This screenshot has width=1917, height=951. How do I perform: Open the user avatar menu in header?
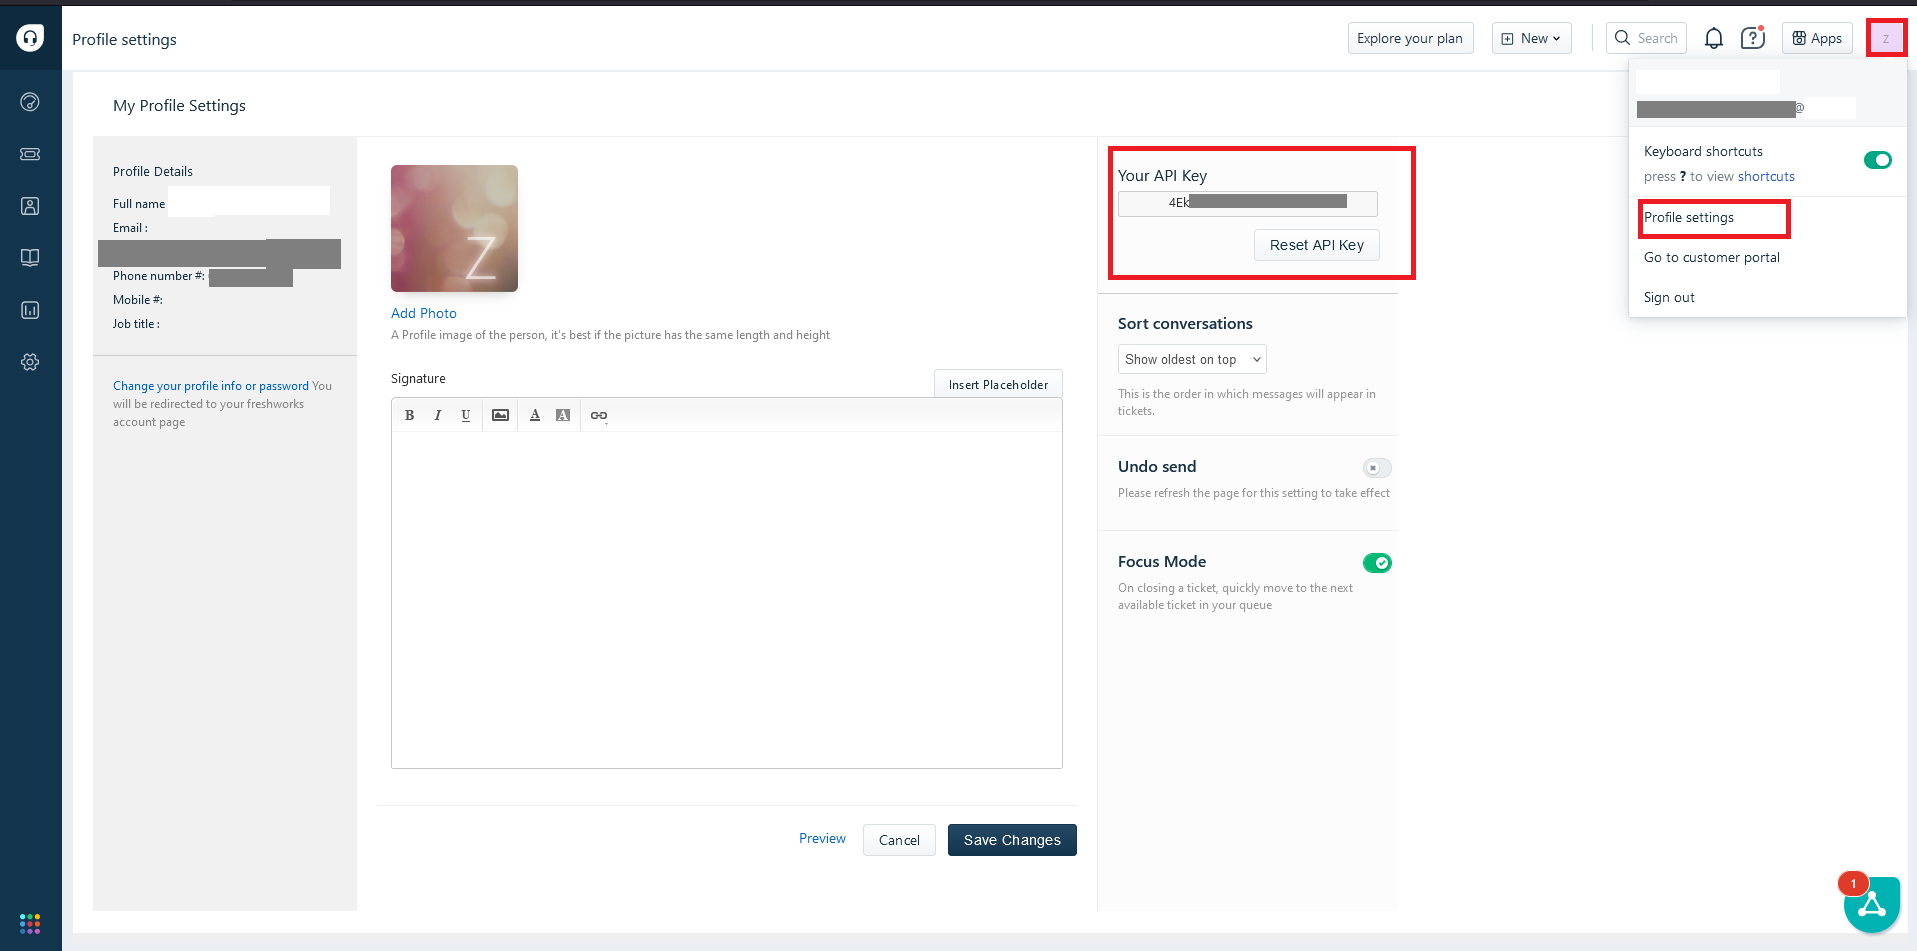point(1886,38)
